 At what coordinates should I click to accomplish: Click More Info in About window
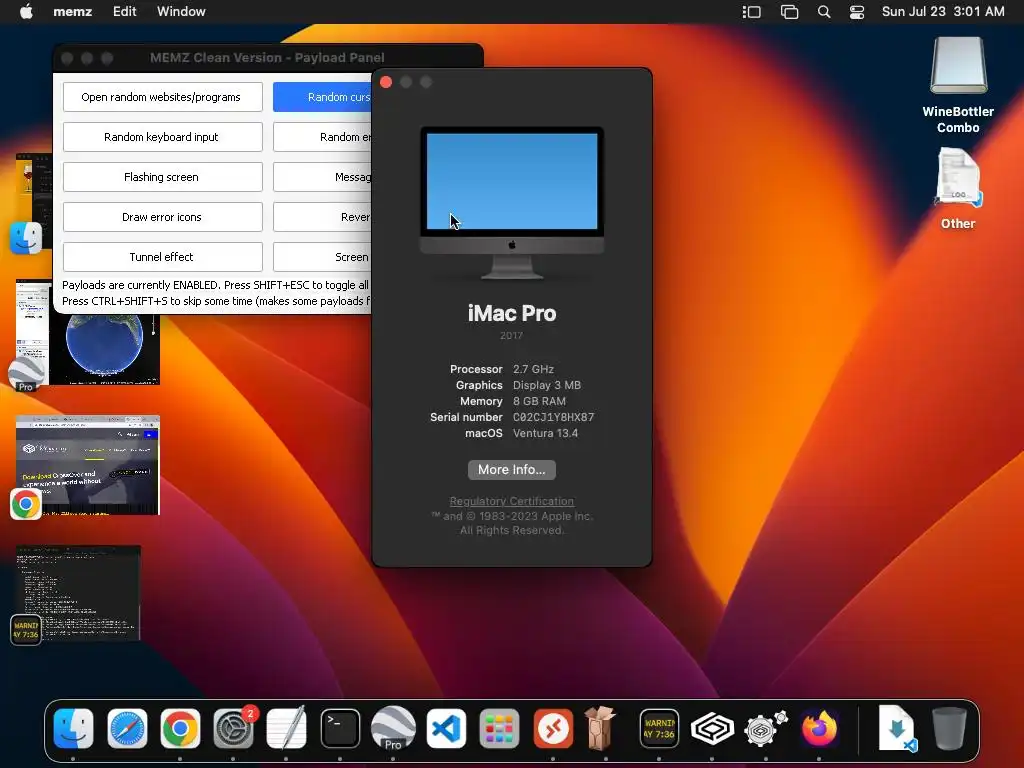pyautogui.click(x=511, y=470)
